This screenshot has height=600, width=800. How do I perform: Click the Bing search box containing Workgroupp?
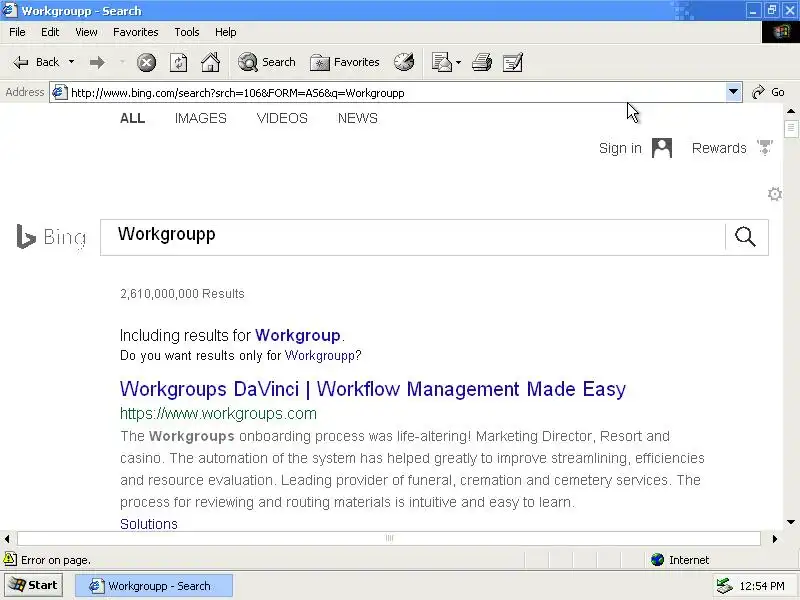click(x=412, y=237)
